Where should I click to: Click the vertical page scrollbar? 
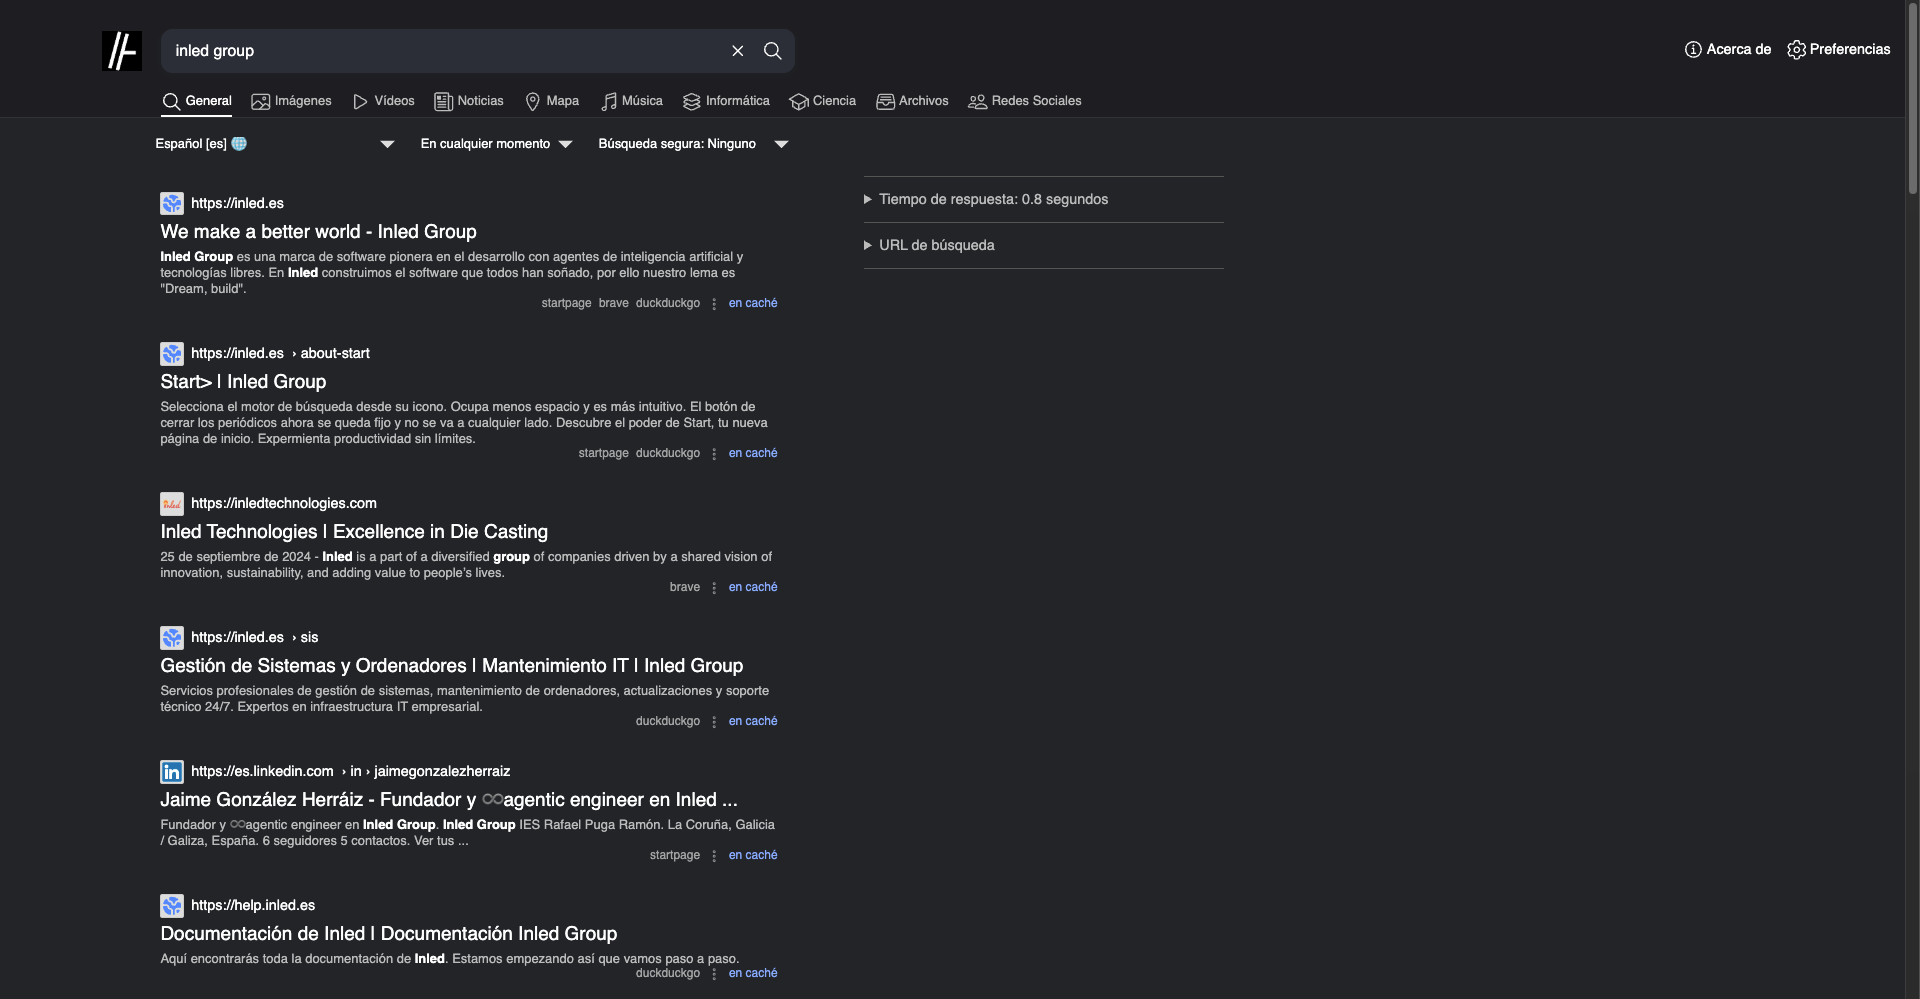click(x=1912, y=100)
